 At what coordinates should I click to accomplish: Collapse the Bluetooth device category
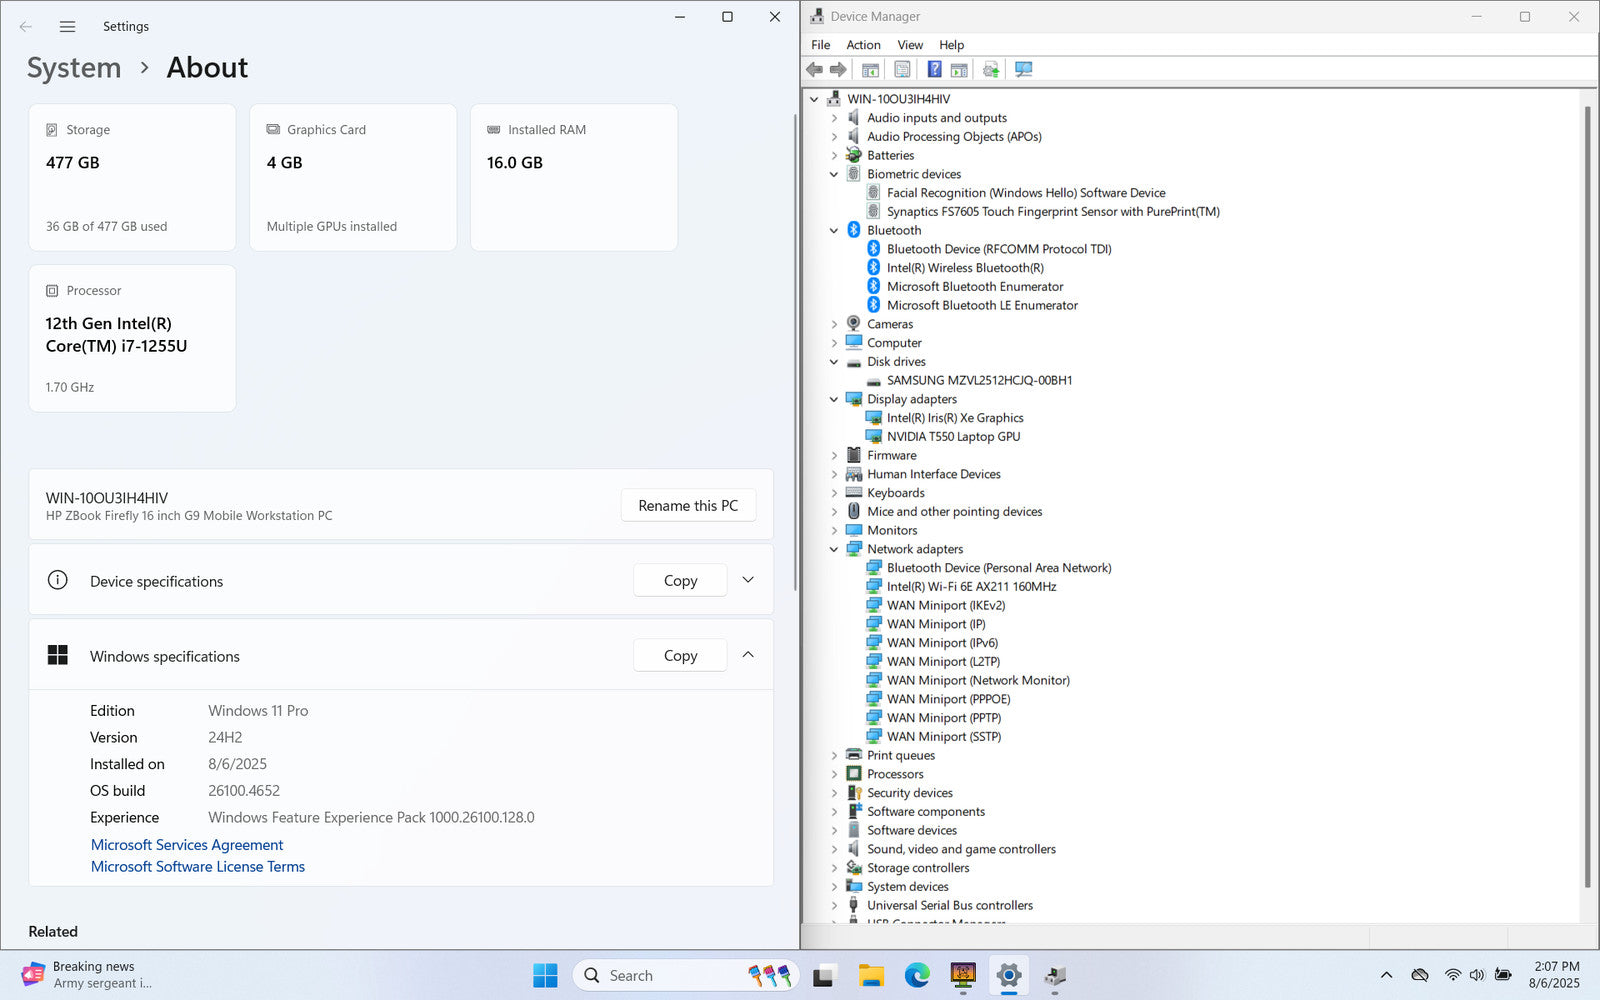(x=834, y=231)
